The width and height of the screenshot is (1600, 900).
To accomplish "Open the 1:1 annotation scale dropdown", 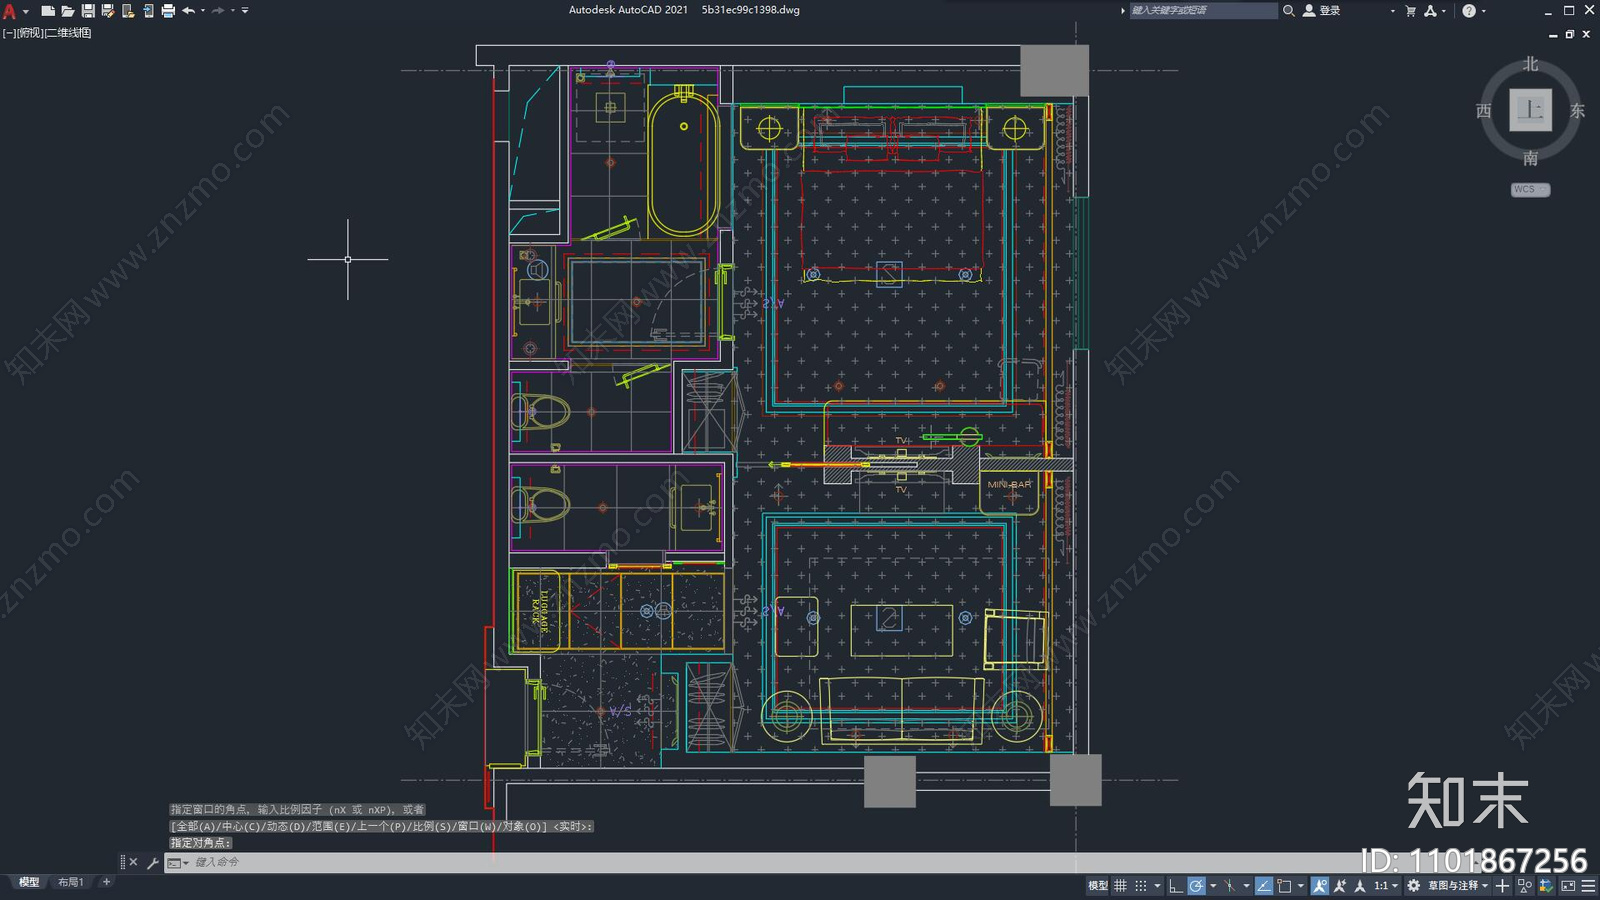I will [x=1386, y=886].
